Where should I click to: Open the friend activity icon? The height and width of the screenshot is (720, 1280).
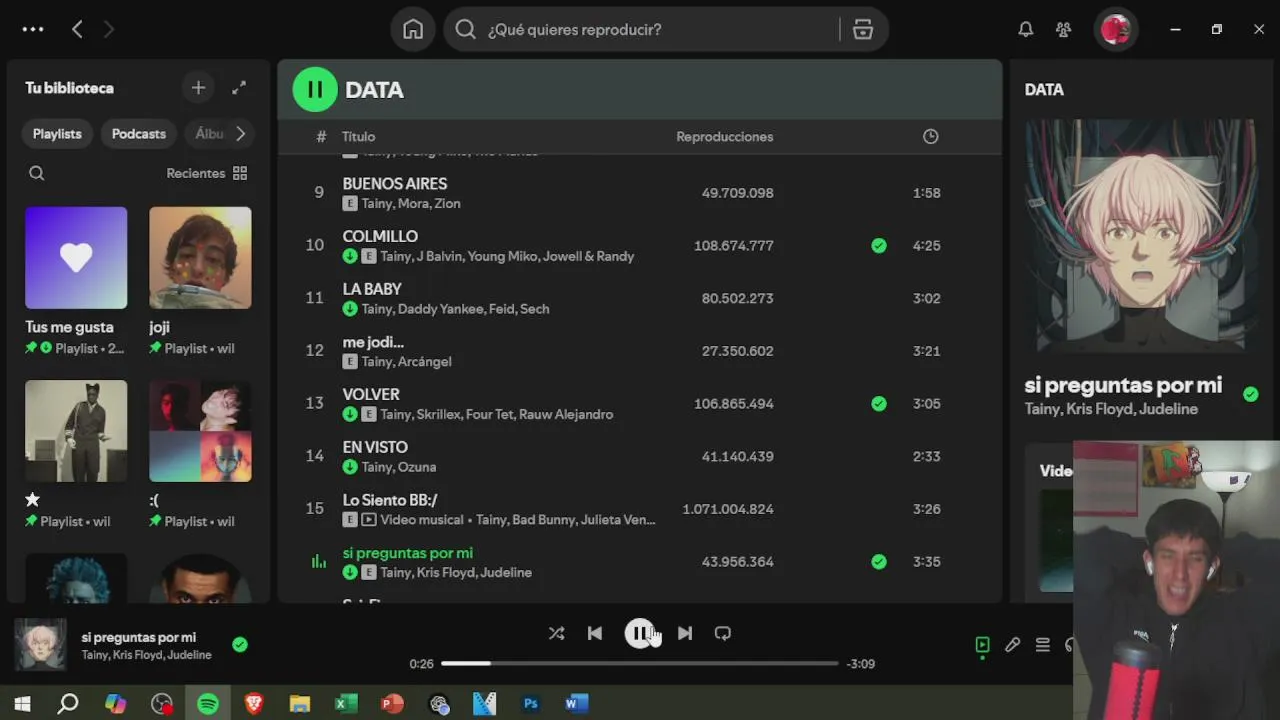[x=1063, y=29]
